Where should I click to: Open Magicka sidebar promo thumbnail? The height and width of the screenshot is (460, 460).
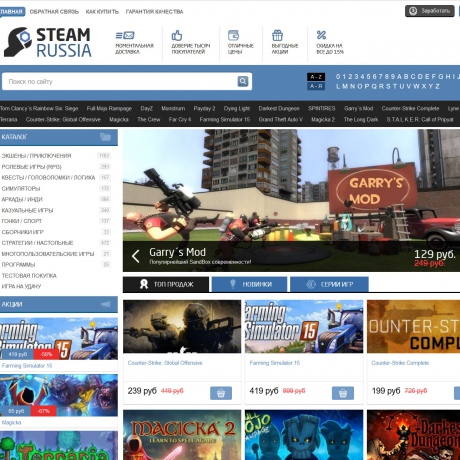tap(59, 395)
